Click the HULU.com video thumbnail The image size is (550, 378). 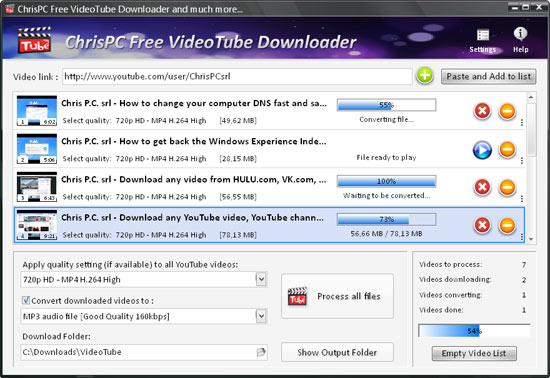[x=37, y=187]
